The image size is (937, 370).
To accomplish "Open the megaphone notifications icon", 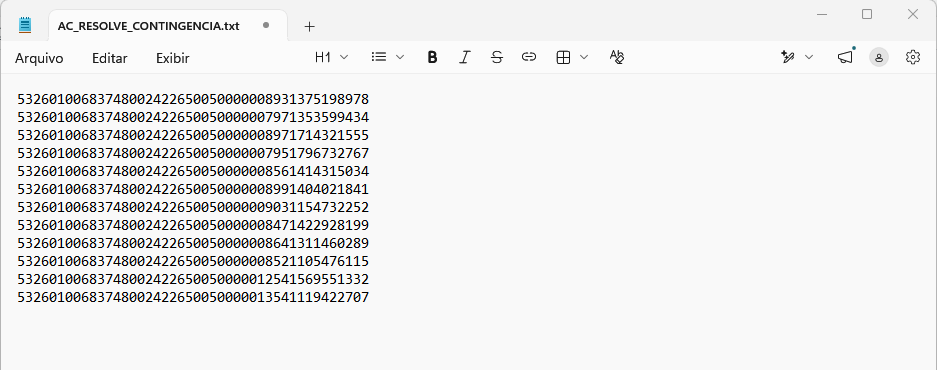I will [x=845, y=57].
